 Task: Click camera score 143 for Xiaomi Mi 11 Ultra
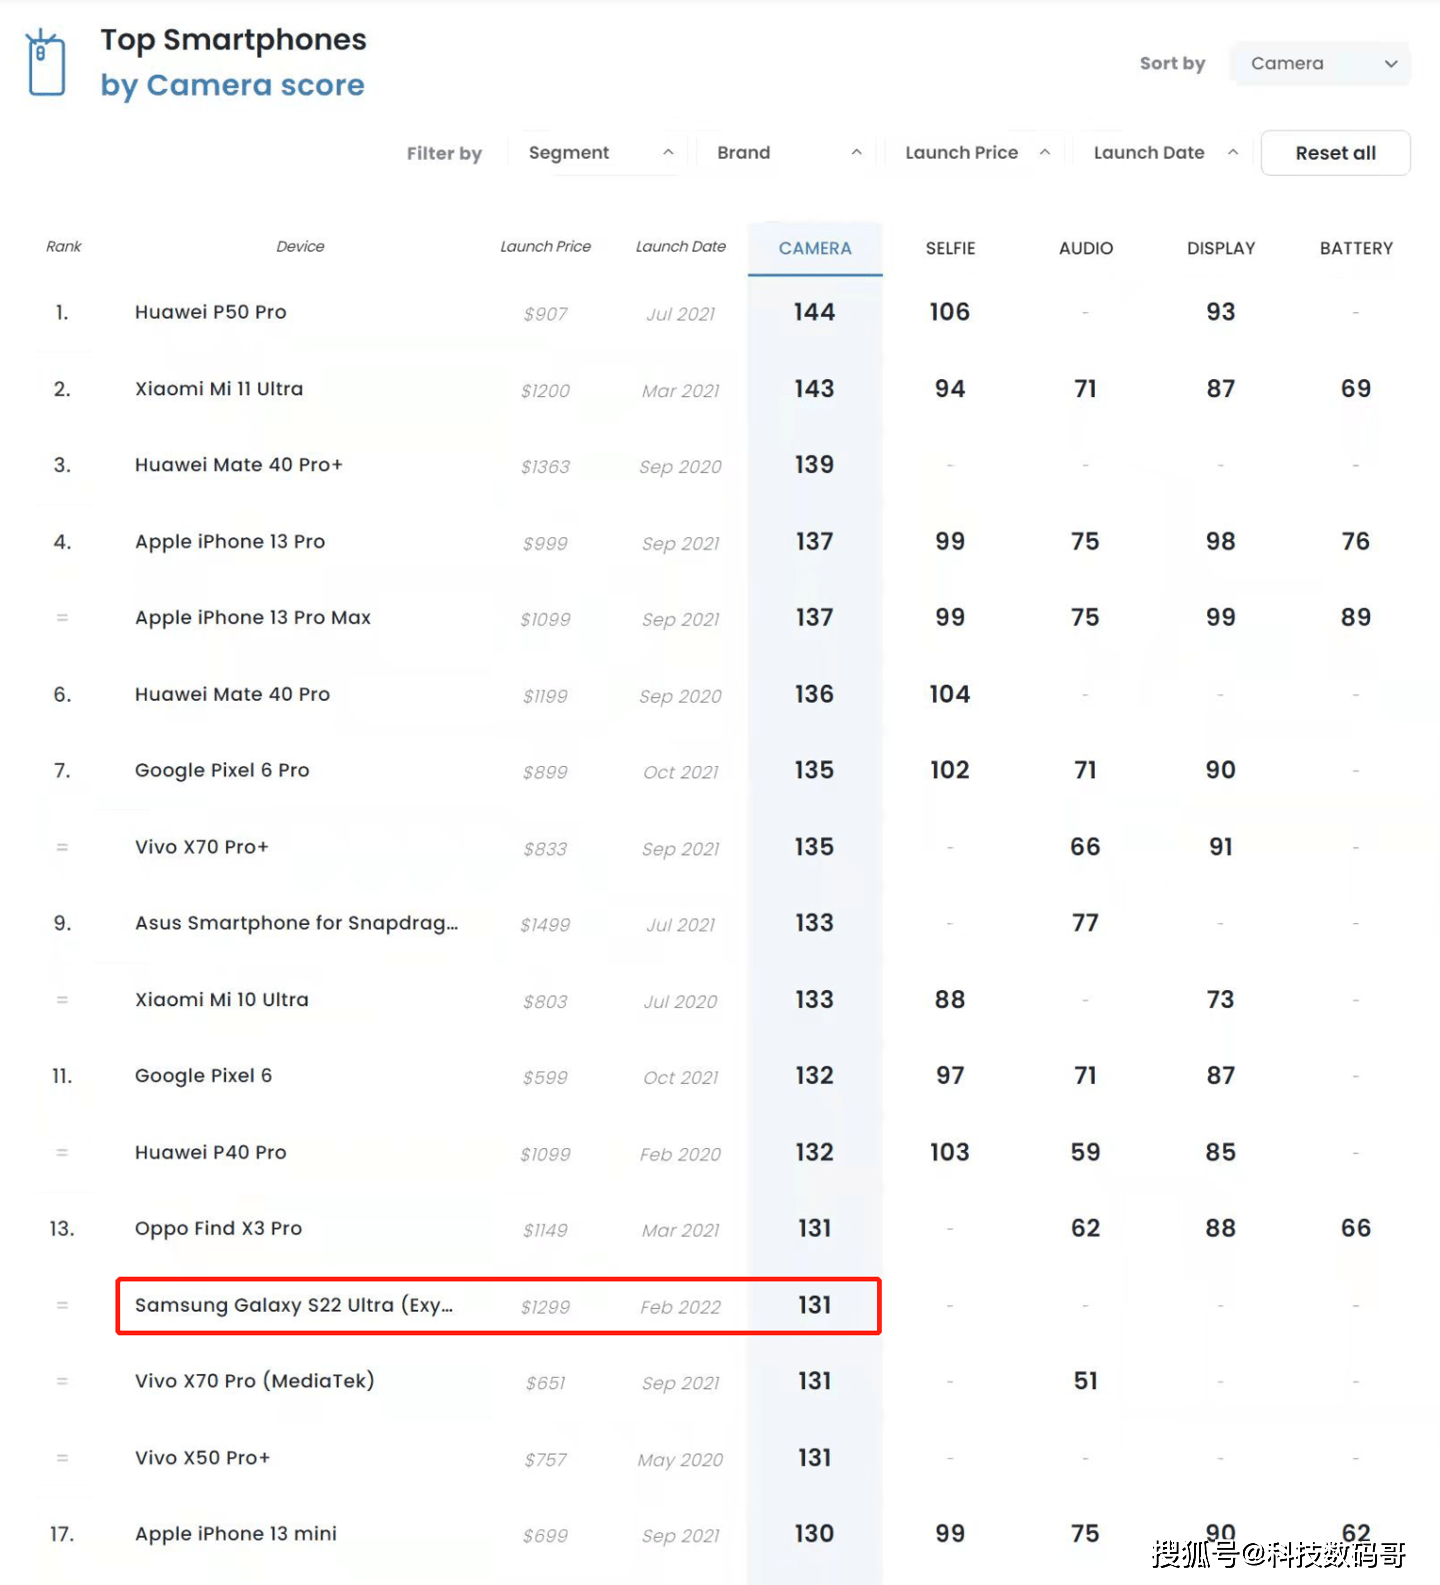pos(814,389)
